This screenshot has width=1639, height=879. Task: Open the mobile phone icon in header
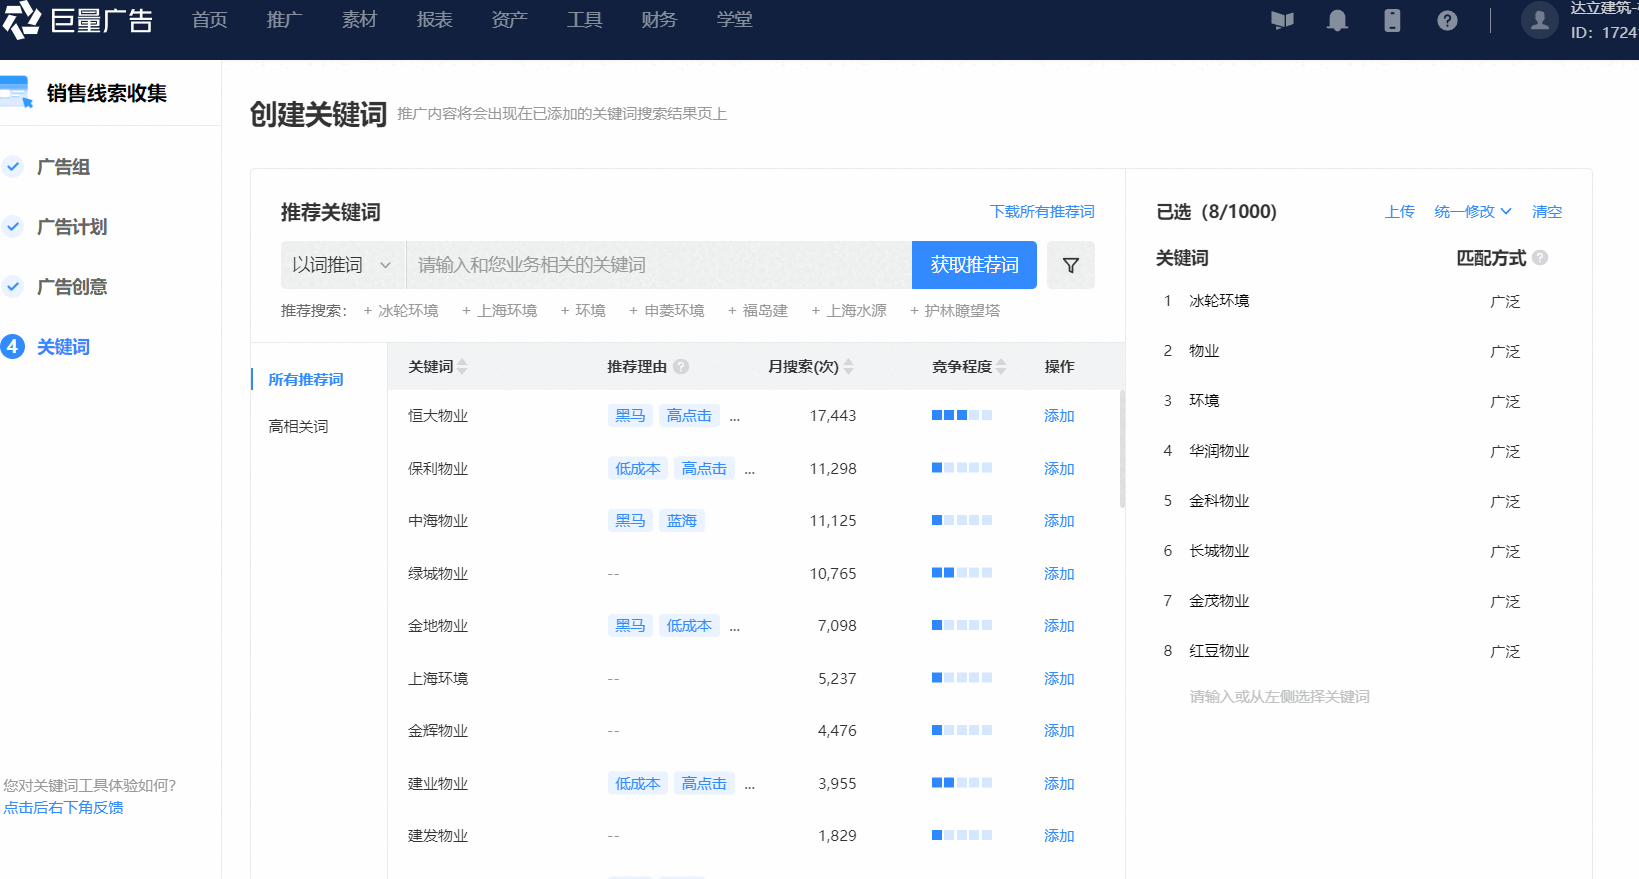(x=1392, y=21)
